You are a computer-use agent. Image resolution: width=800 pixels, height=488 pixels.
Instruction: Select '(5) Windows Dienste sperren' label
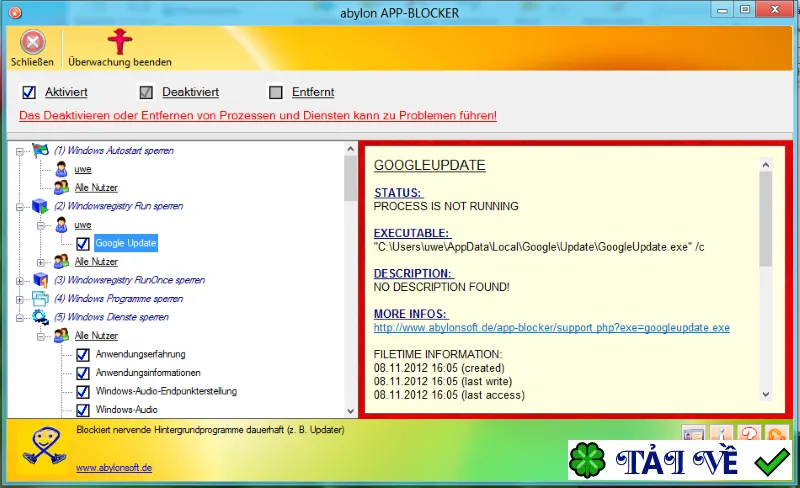[x=111, y=317]
